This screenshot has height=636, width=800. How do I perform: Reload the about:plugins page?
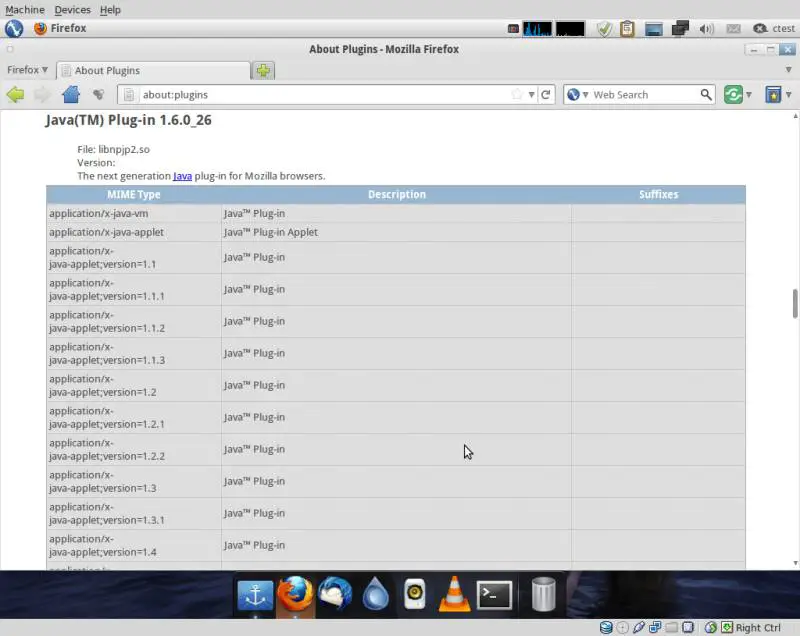point(545,94)
